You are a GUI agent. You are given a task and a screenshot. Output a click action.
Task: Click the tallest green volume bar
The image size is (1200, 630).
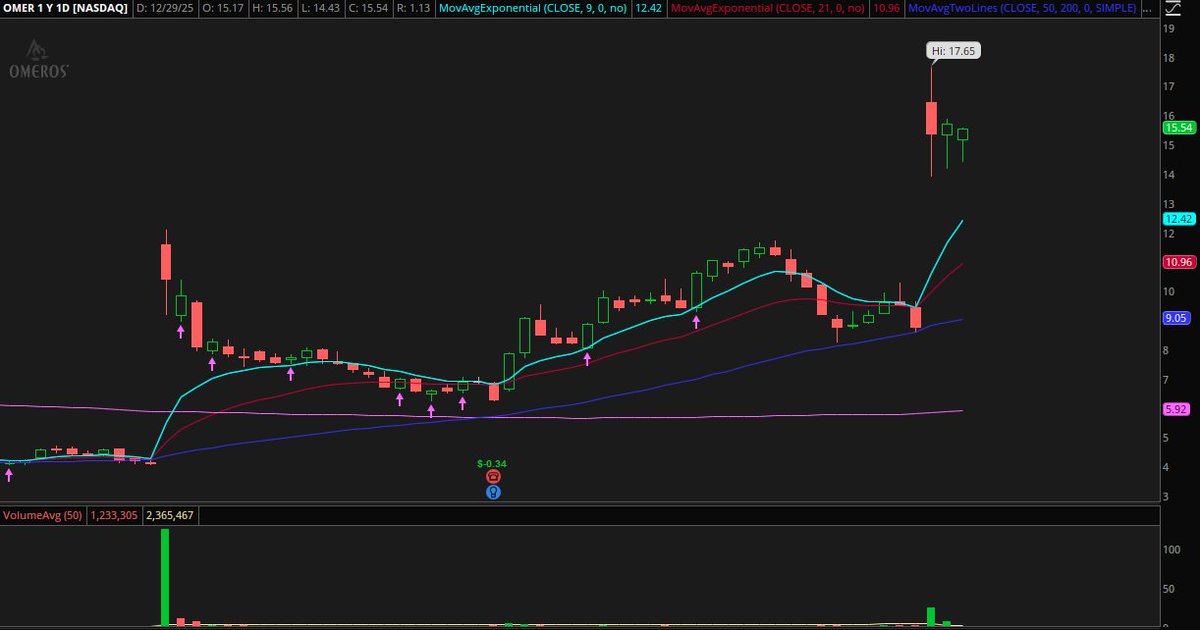pos(165,577)
